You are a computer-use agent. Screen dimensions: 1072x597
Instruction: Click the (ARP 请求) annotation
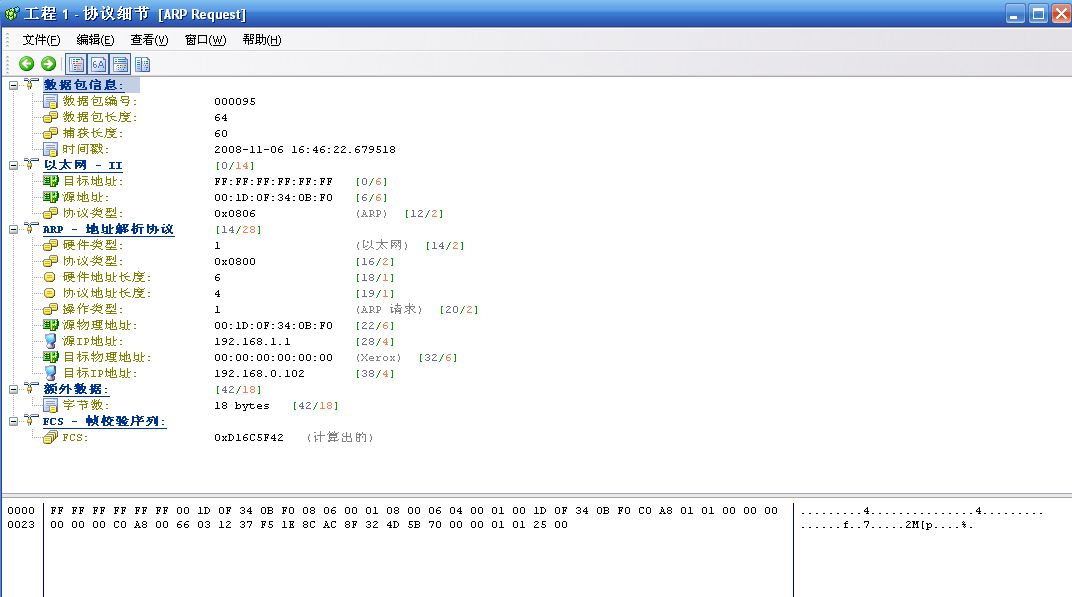point(389,309)
